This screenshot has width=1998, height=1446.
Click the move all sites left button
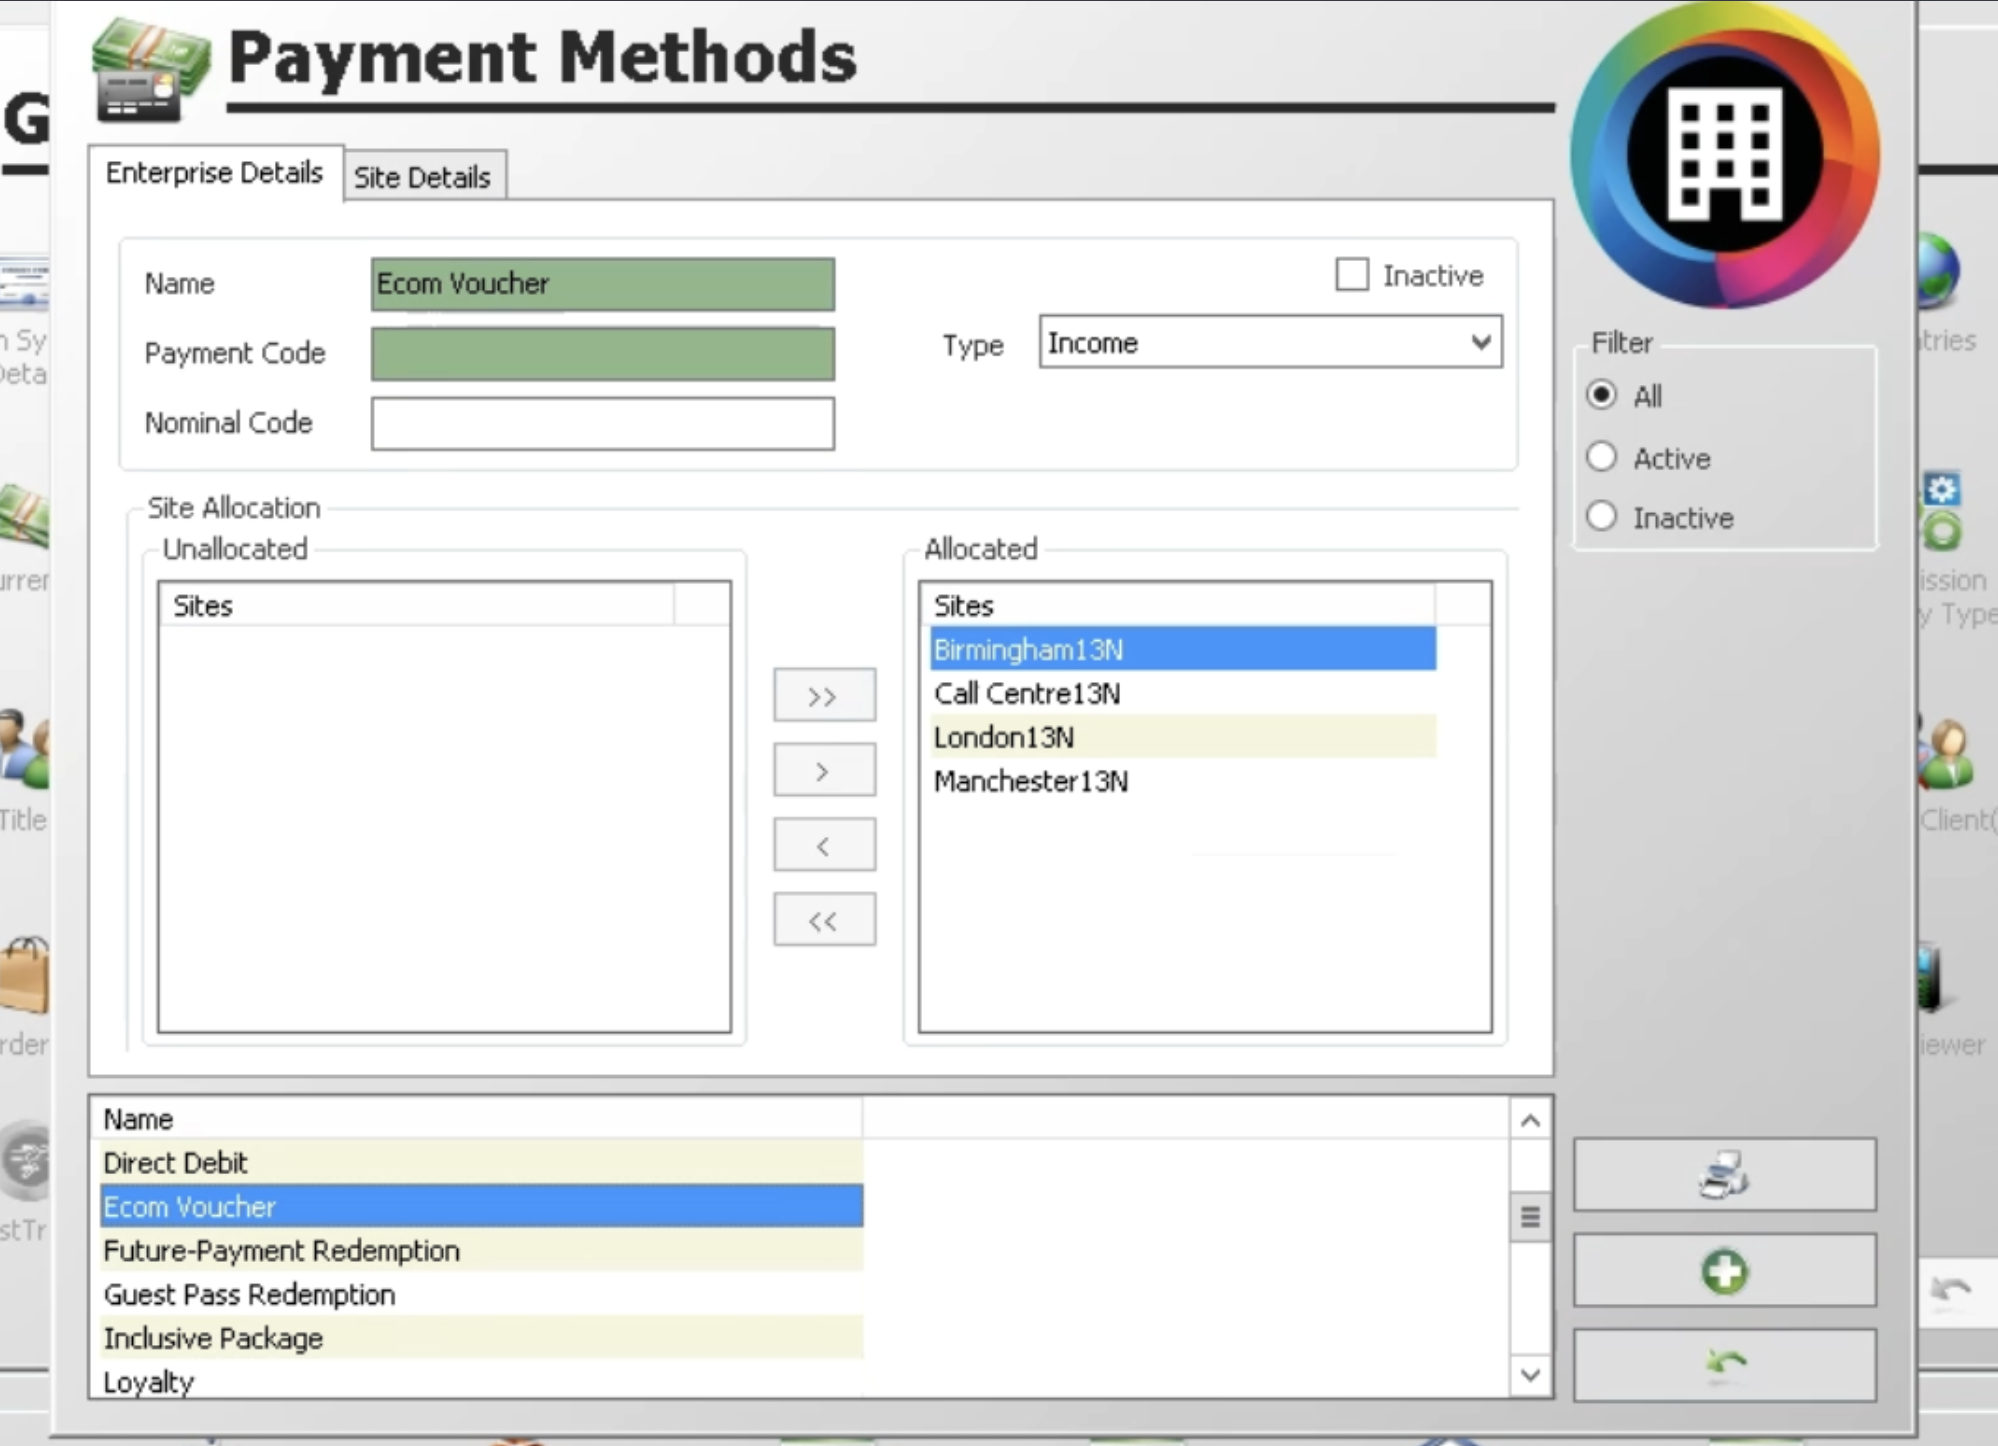coord(823,920)
